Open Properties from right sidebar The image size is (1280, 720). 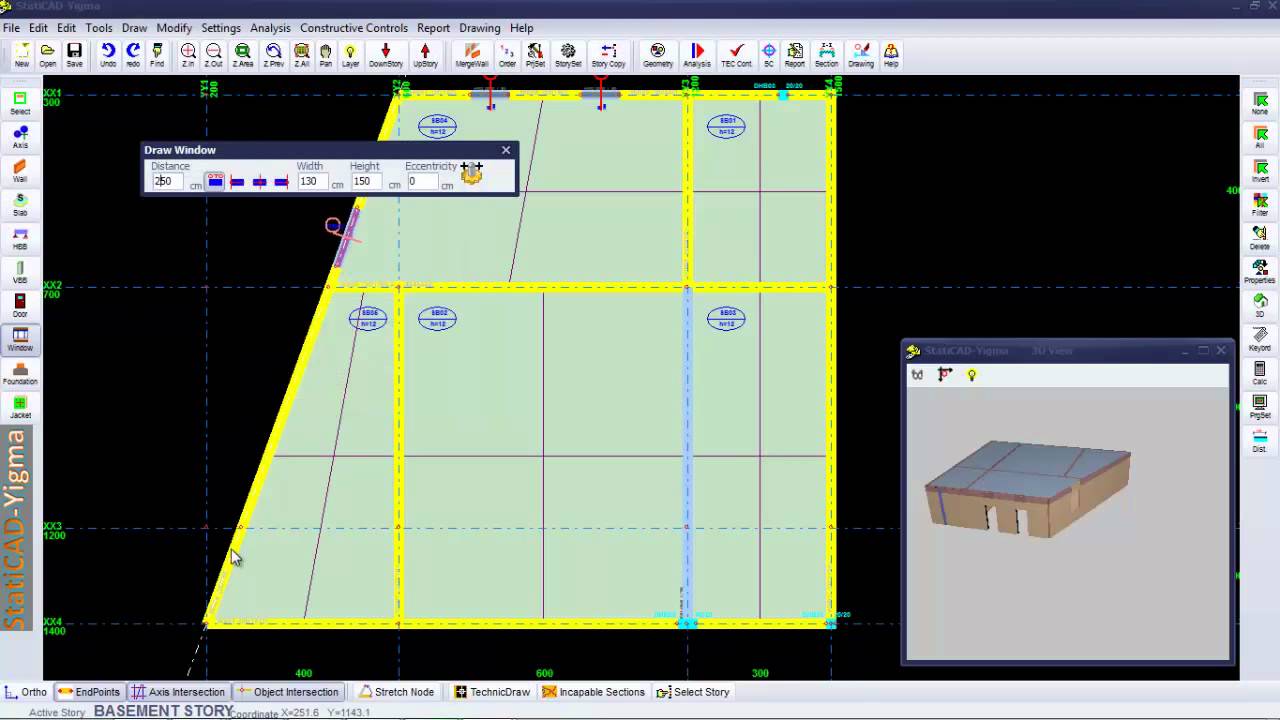1260,273
